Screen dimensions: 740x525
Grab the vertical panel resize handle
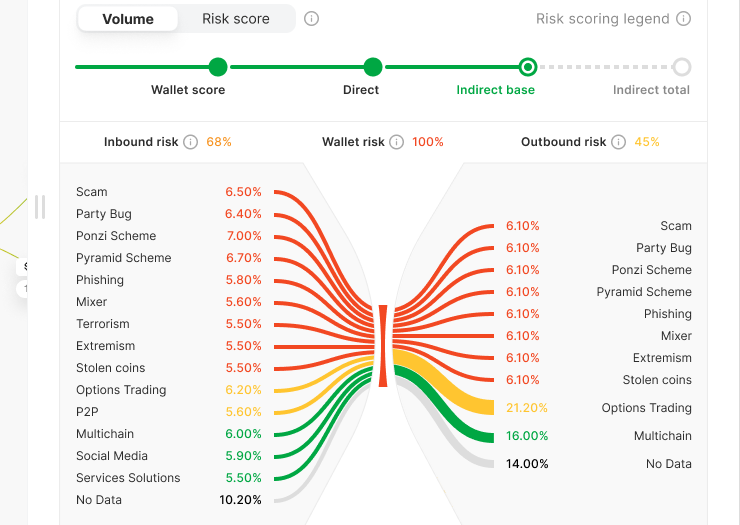(40, 207)
